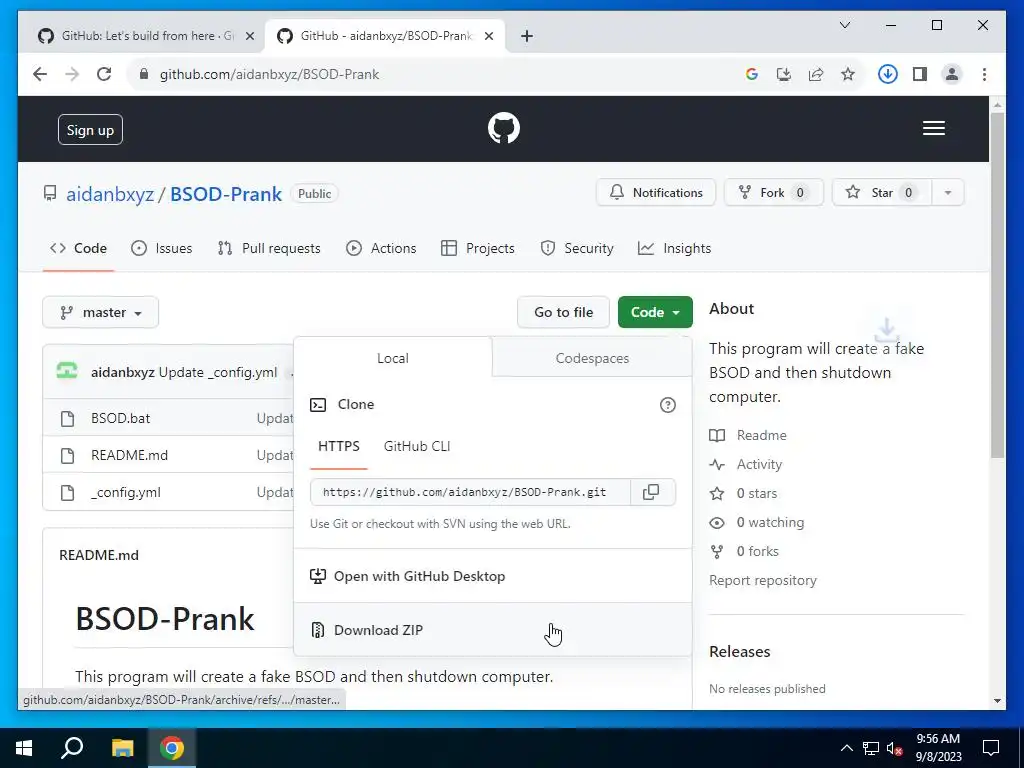Click the GitHub octocat logo in header
Screen dimensions: 1024x768
[504, 128]
